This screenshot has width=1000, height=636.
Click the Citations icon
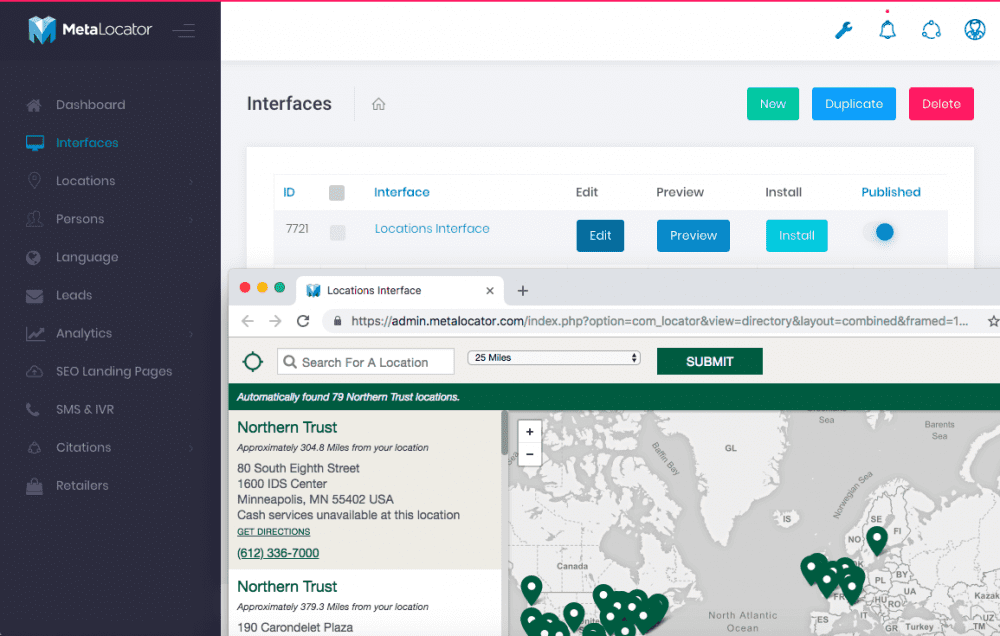[x=34, y=448]
